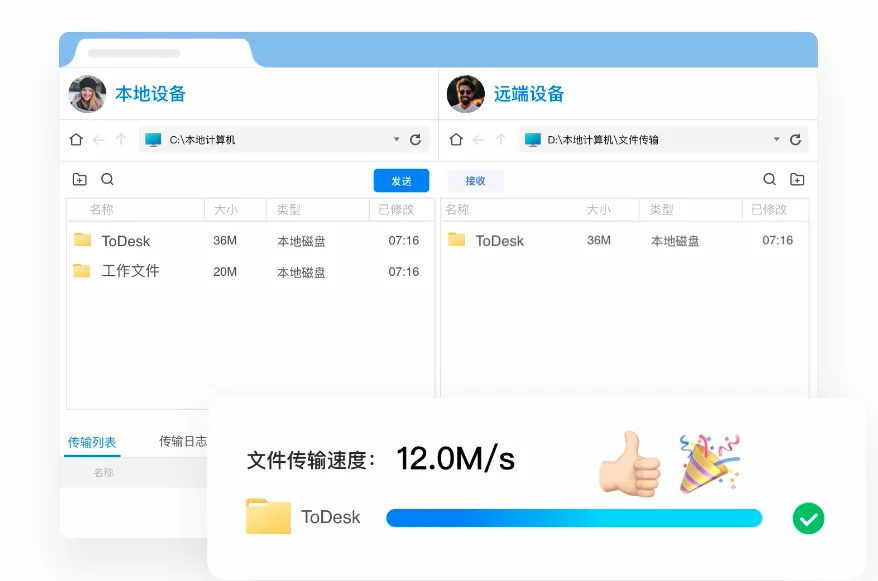Screen dimensions: 878x581
Task: Open search in the local device panel
Action: coord(106,178)
